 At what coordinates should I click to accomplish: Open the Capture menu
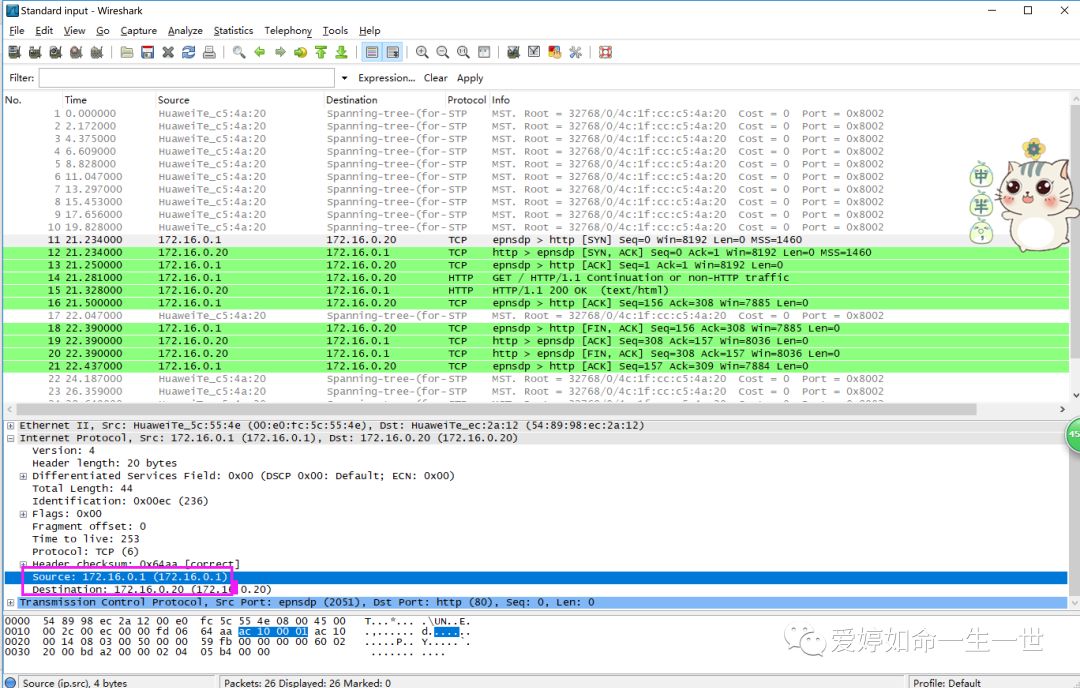138,30
